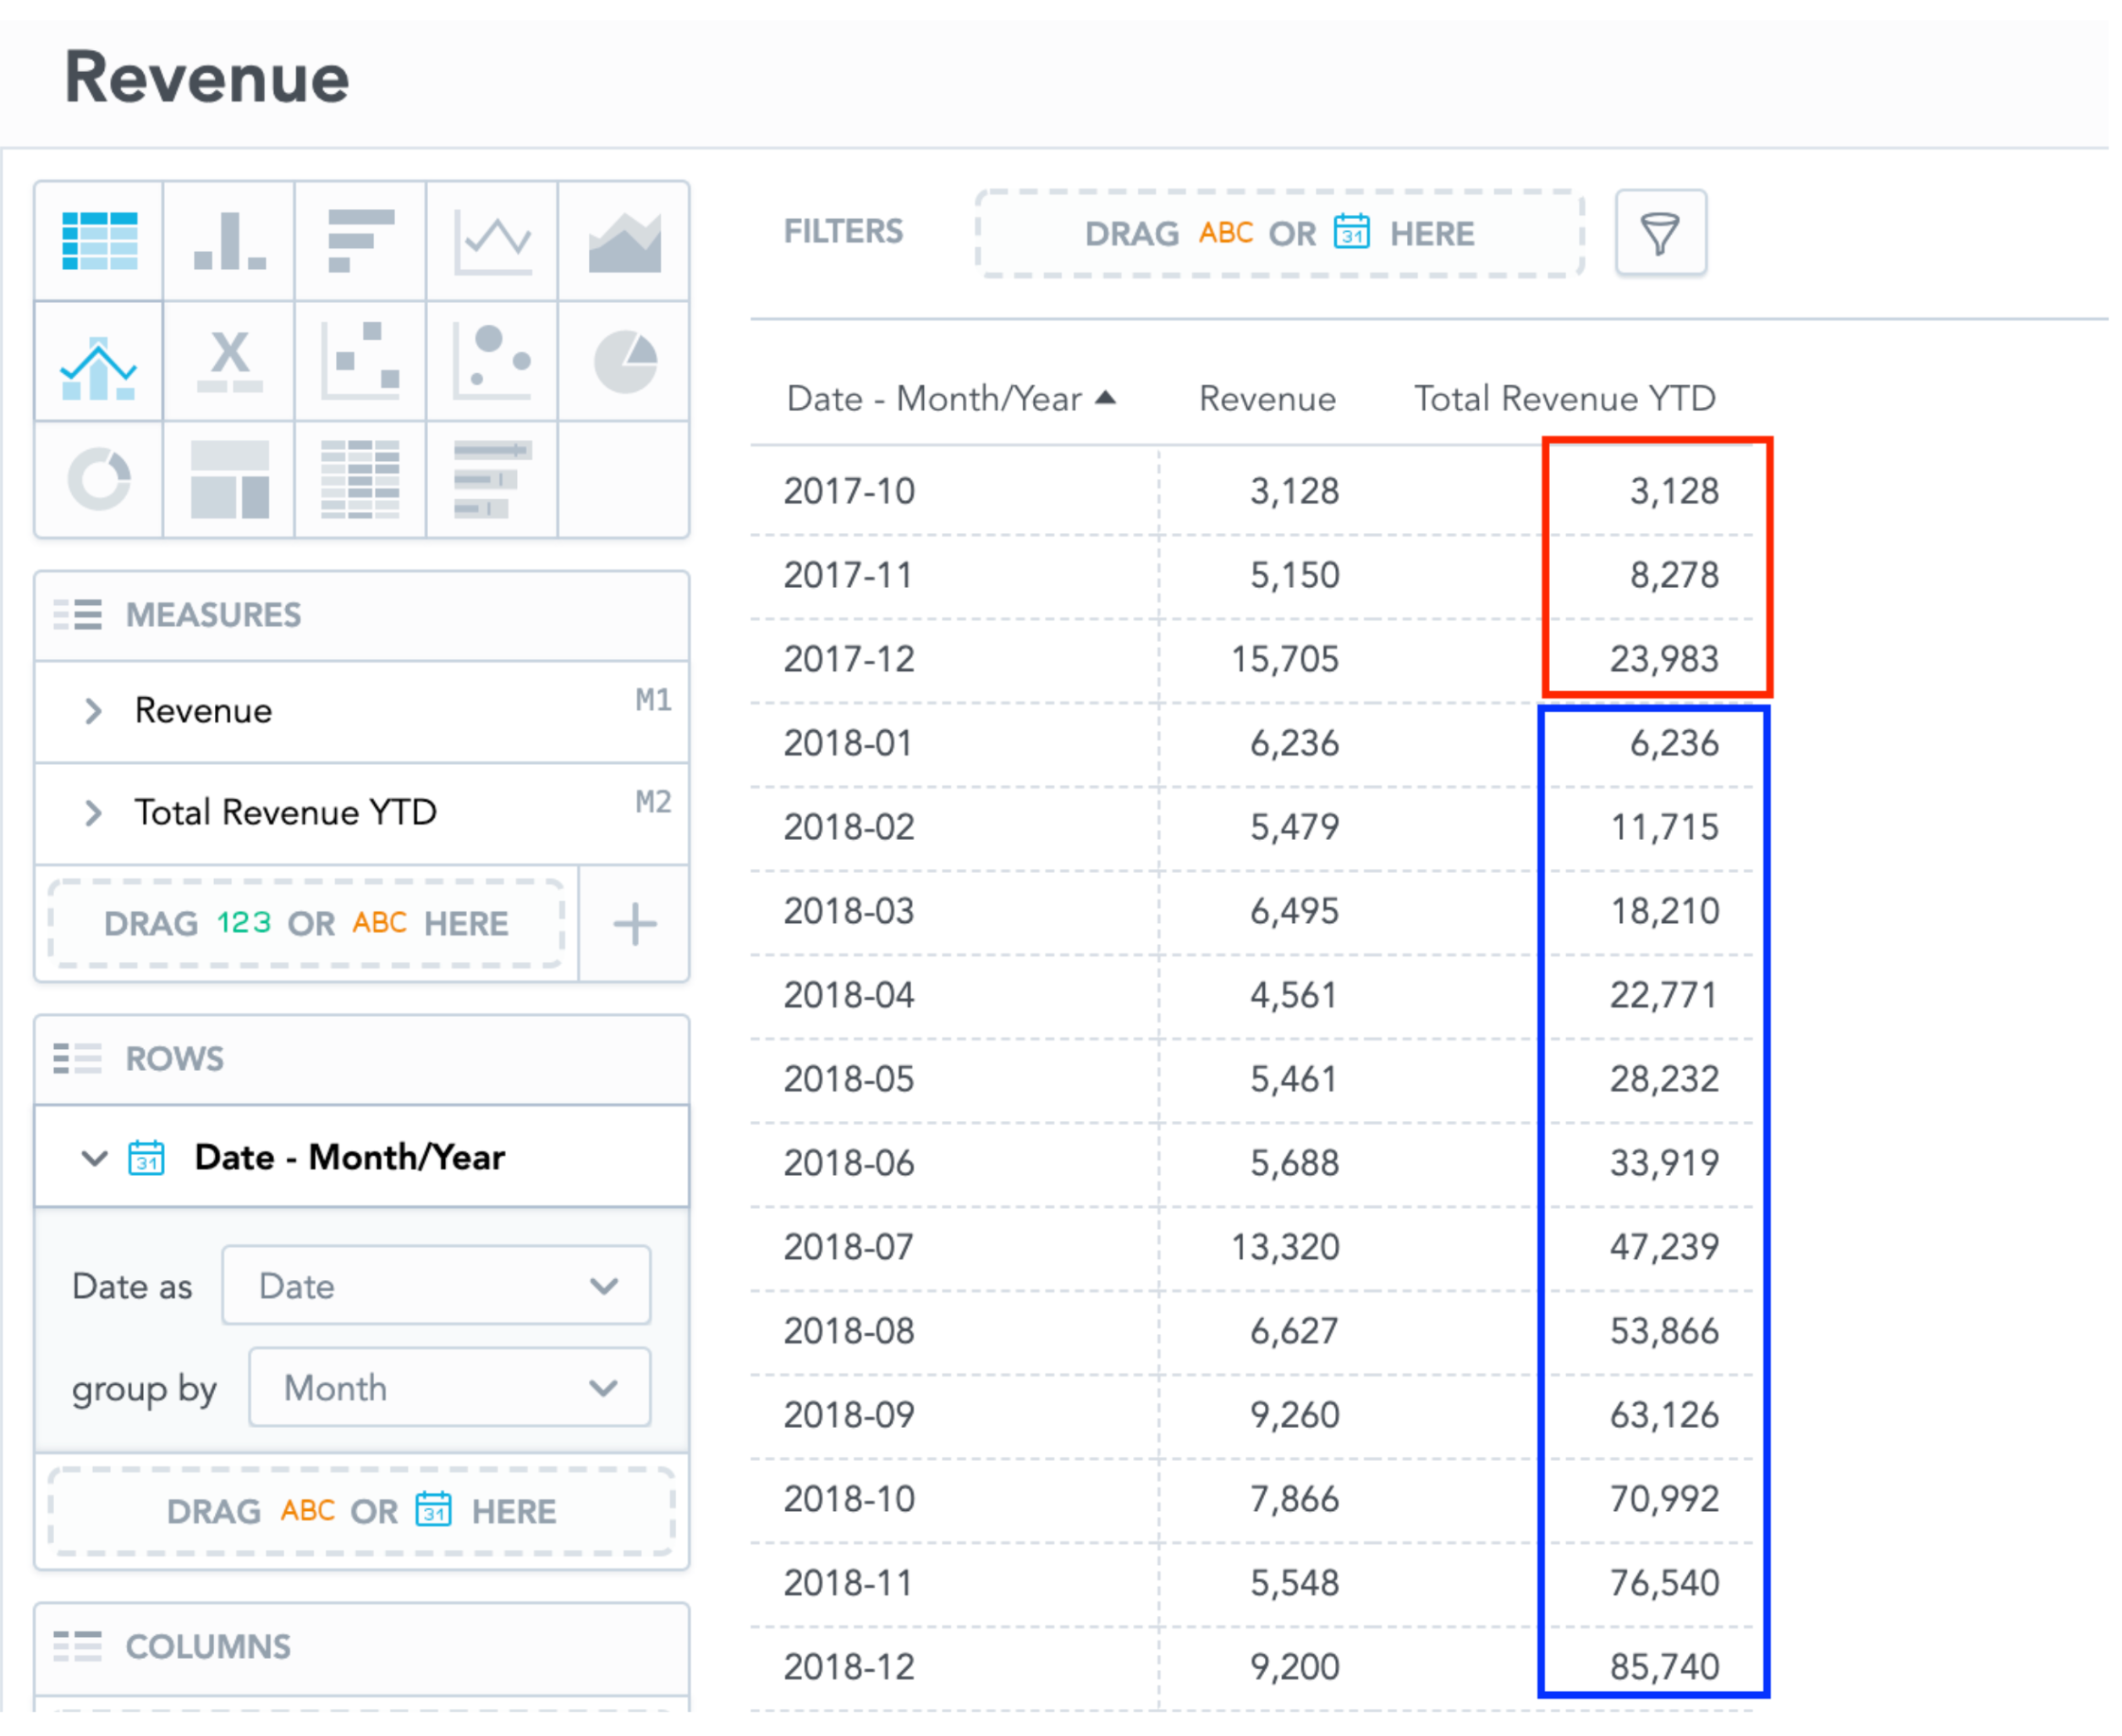This screenshot has width=2122, height=1736.
Task: Click the drag ABC here filter zone
Action: point(1278,233)
